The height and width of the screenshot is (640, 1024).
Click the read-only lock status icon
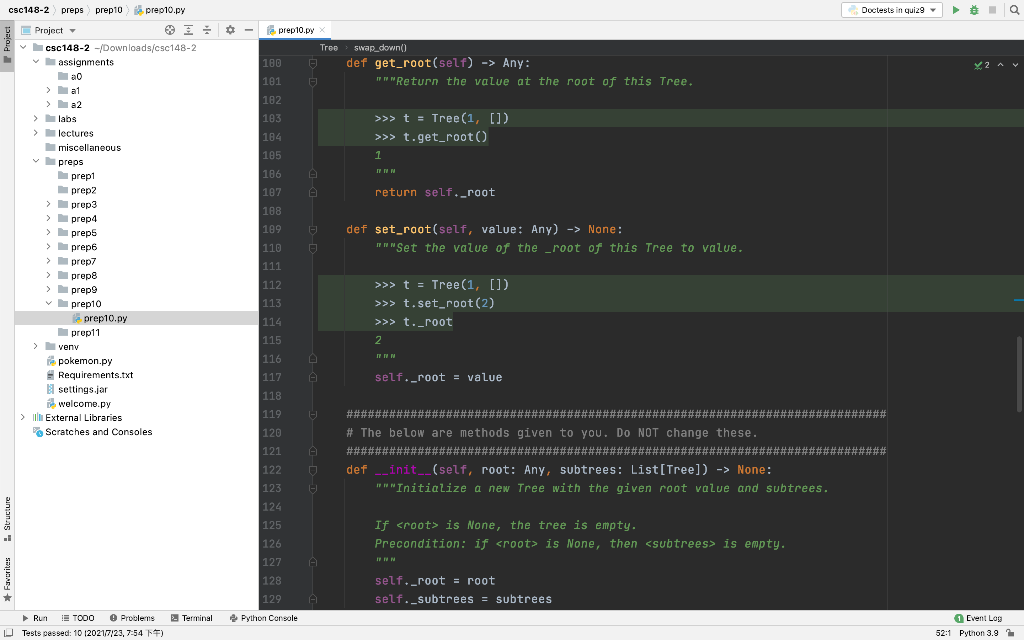click(1010, 633)
